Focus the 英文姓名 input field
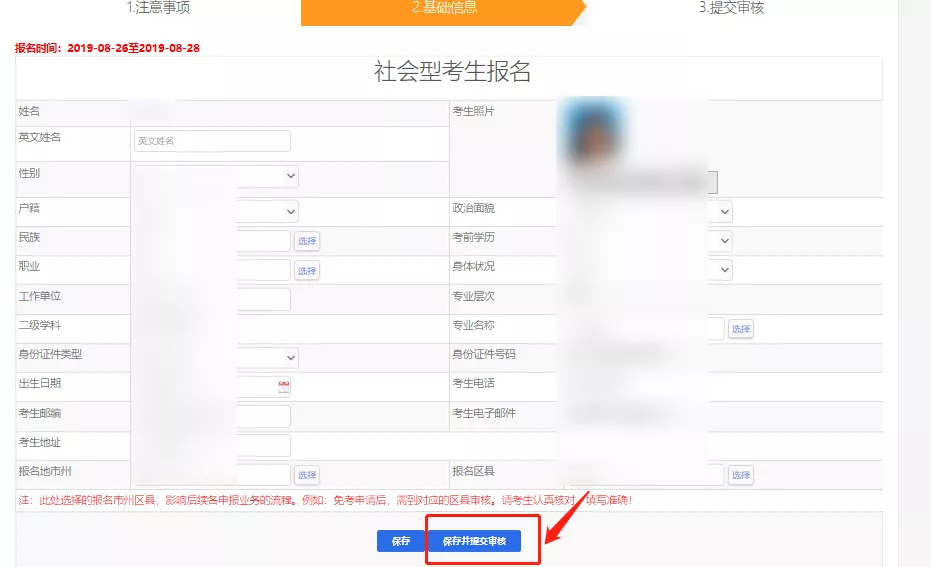Image resolution: width=931 pixels, height=567 pixels. (212, 141)
